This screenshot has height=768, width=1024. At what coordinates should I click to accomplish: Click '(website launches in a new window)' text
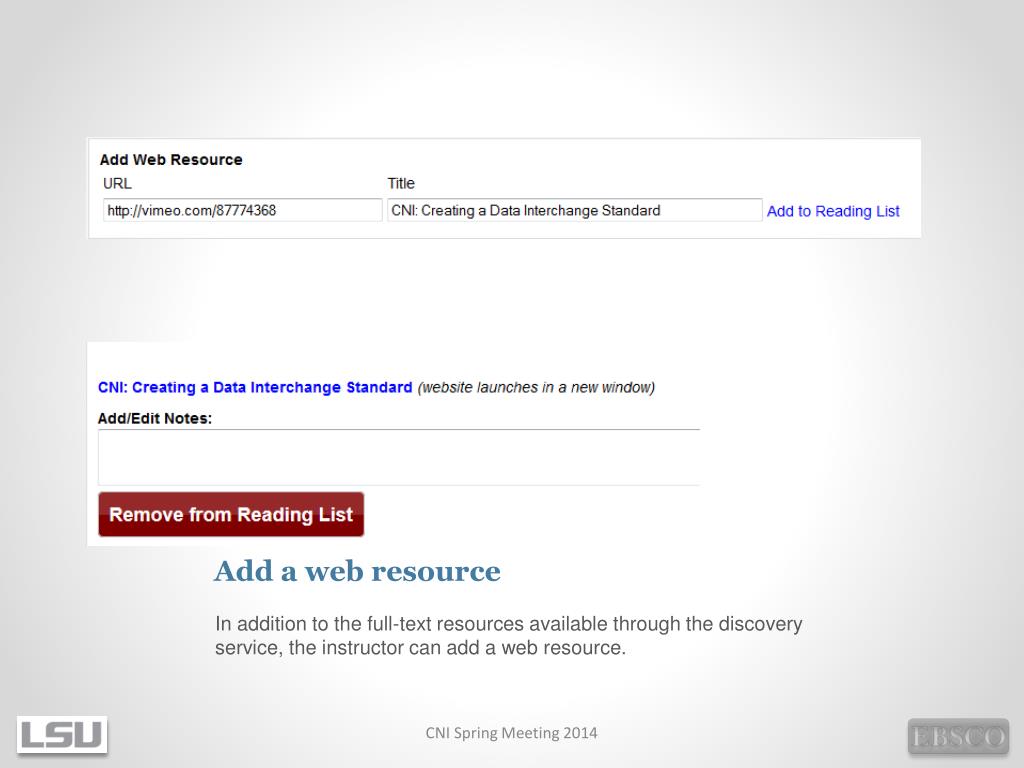536,387
